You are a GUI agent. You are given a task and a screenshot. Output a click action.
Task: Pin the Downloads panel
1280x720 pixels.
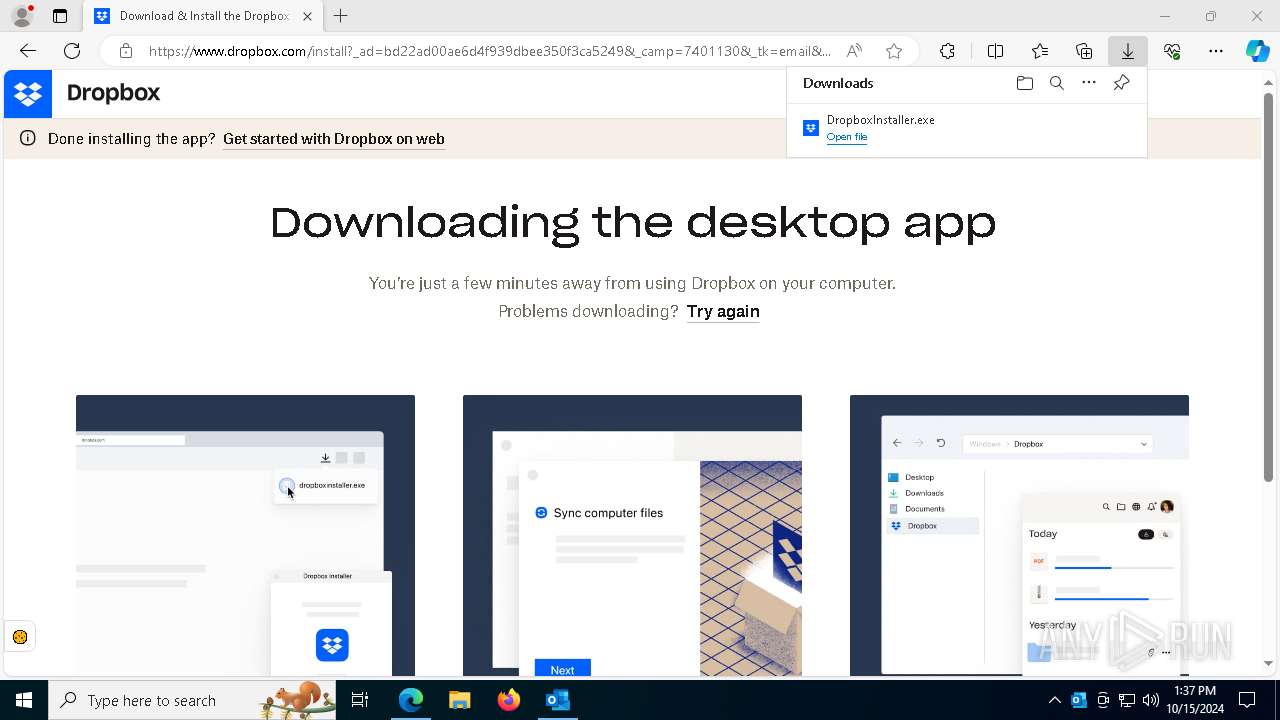click(x=1122, y=83)
